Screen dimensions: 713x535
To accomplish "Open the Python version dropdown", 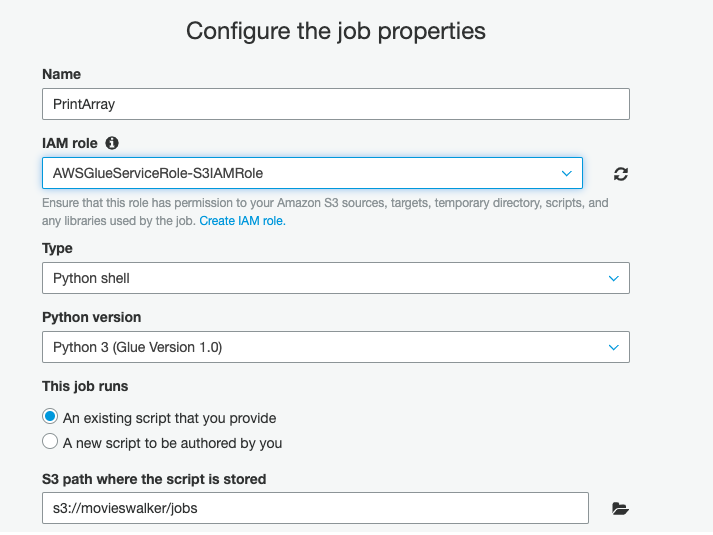I will click(x=336, y=347).
